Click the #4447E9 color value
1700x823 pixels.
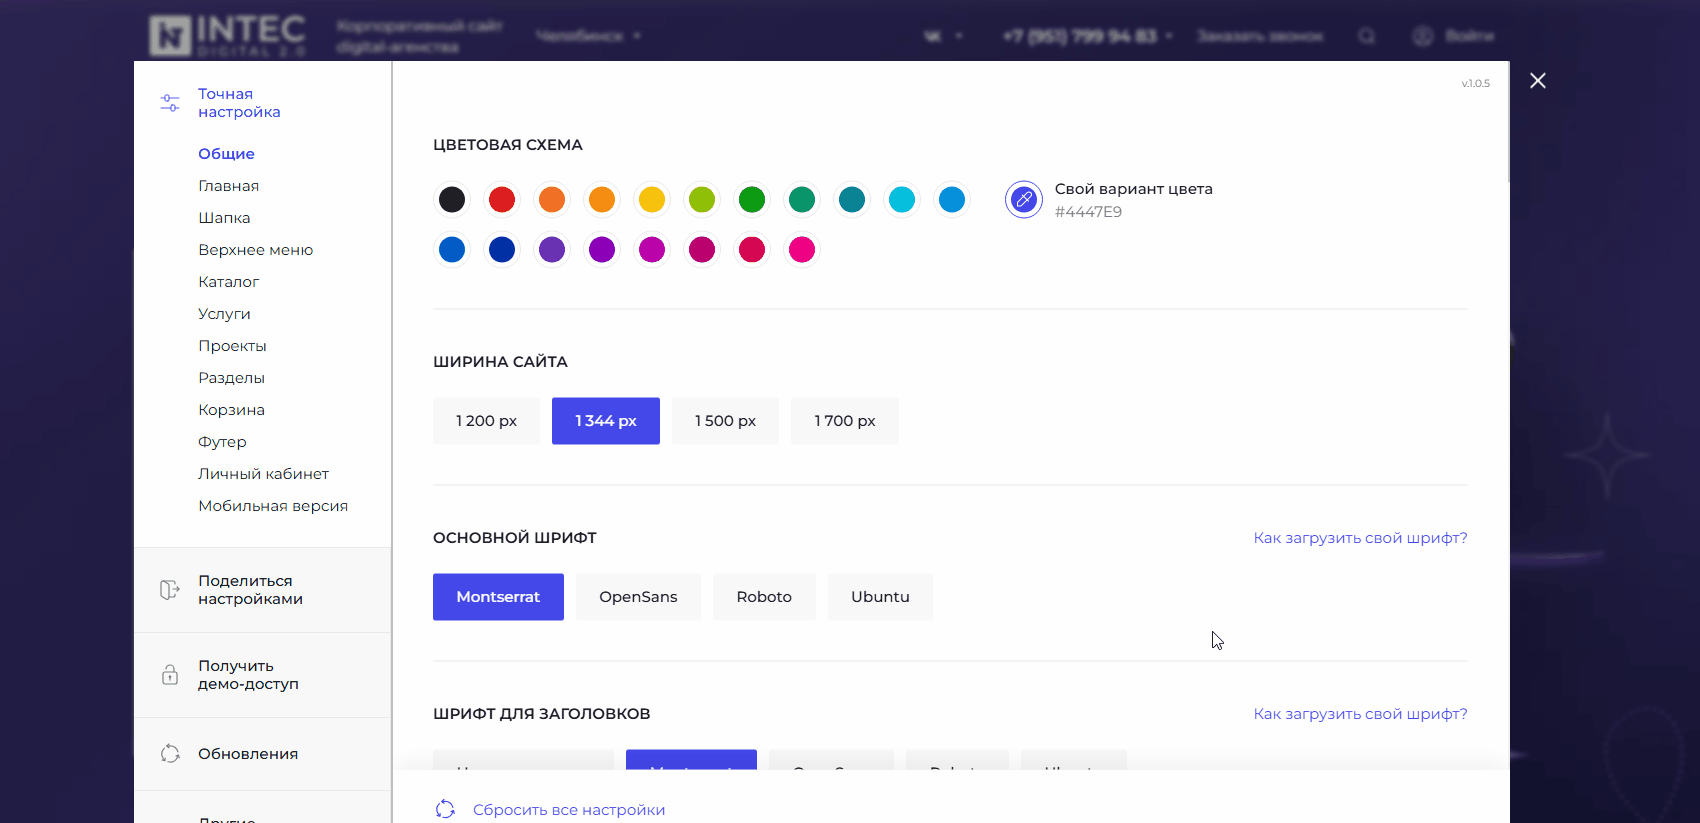pyautogui.click(x=1088, y=212)
